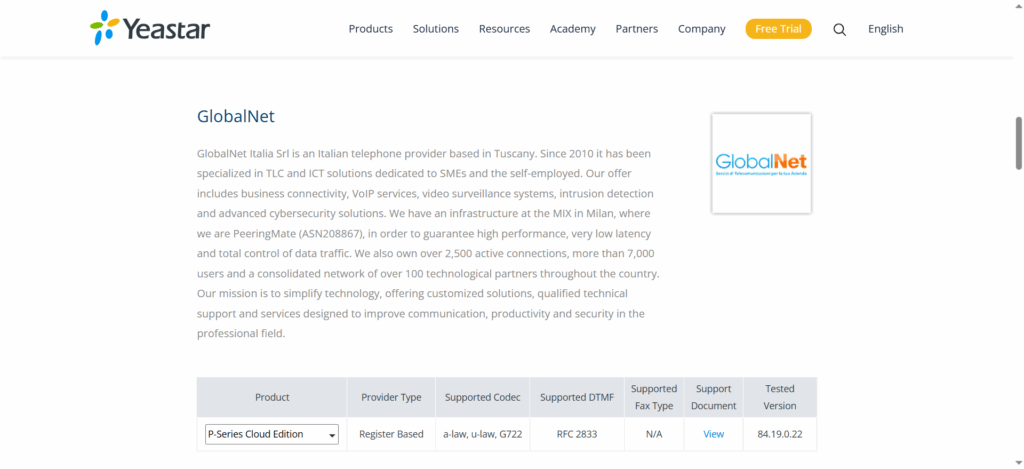Image resolution: width=1024 pixels, height=469 pixels.
Task: Click the Supported Fax Type column header
Action: [x=654, y=397]
